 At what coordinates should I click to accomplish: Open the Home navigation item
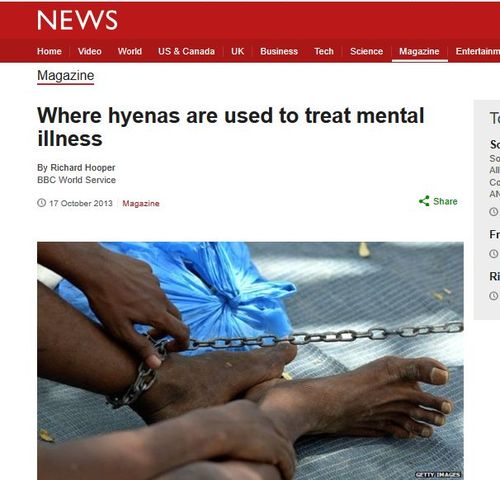point(49,51)
